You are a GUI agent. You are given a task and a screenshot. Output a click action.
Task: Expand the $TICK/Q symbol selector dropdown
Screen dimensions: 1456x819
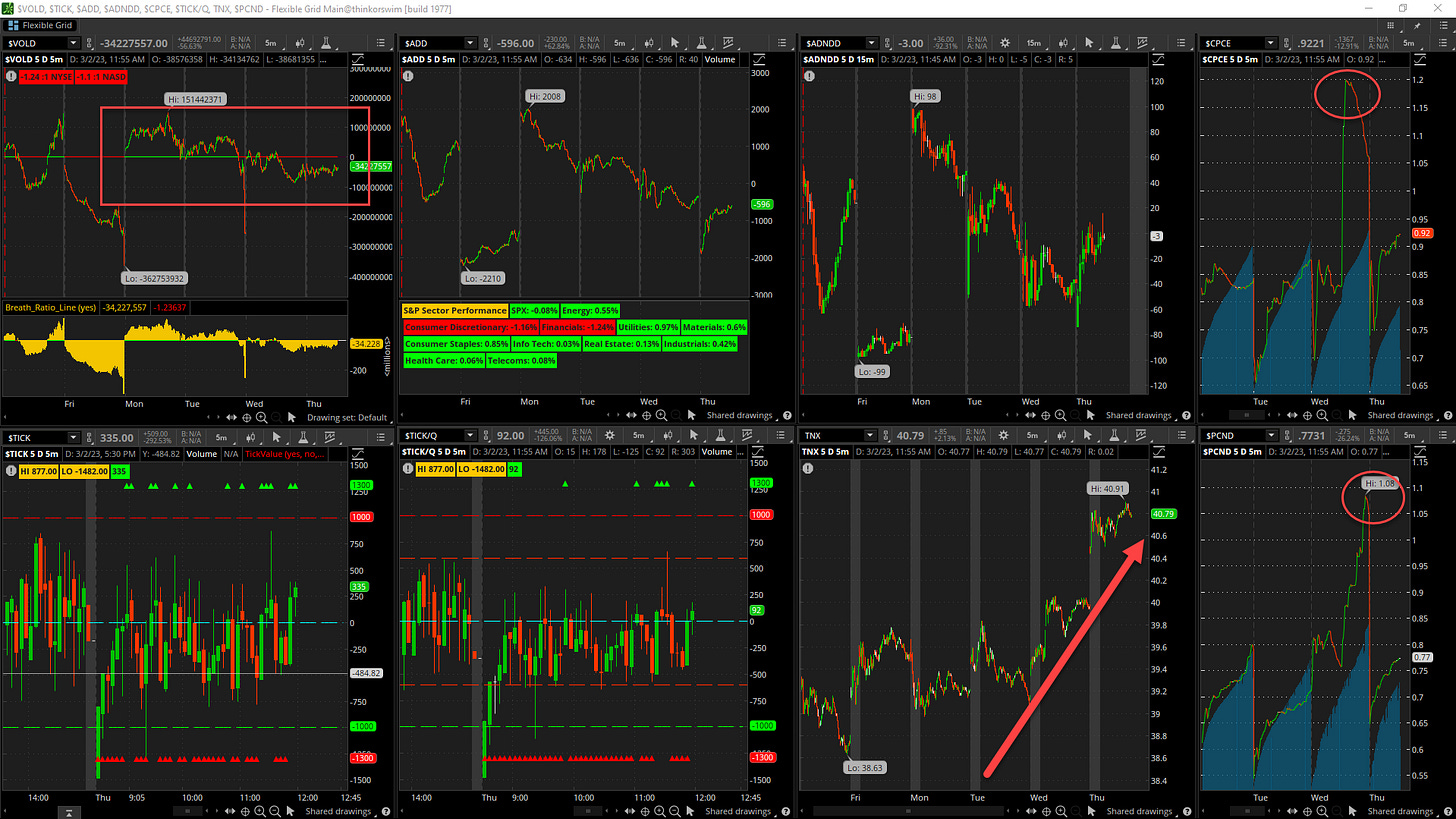(471, 437)
